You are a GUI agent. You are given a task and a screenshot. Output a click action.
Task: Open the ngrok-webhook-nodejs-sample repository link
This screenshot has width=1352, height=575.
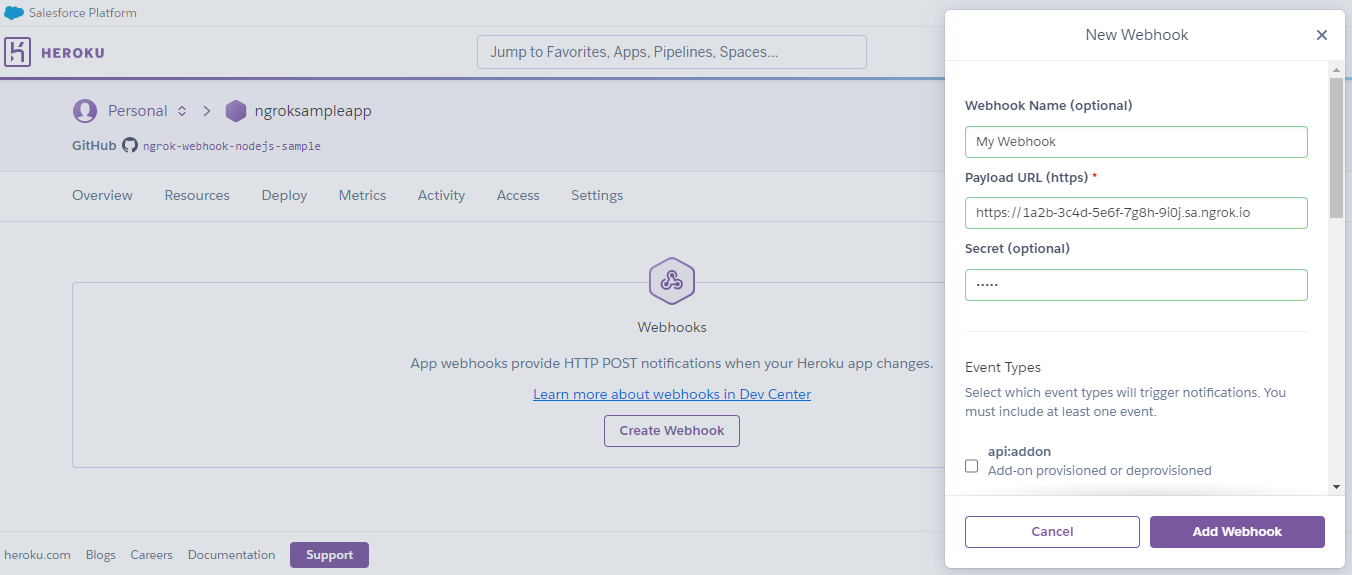tap(232, 146)
